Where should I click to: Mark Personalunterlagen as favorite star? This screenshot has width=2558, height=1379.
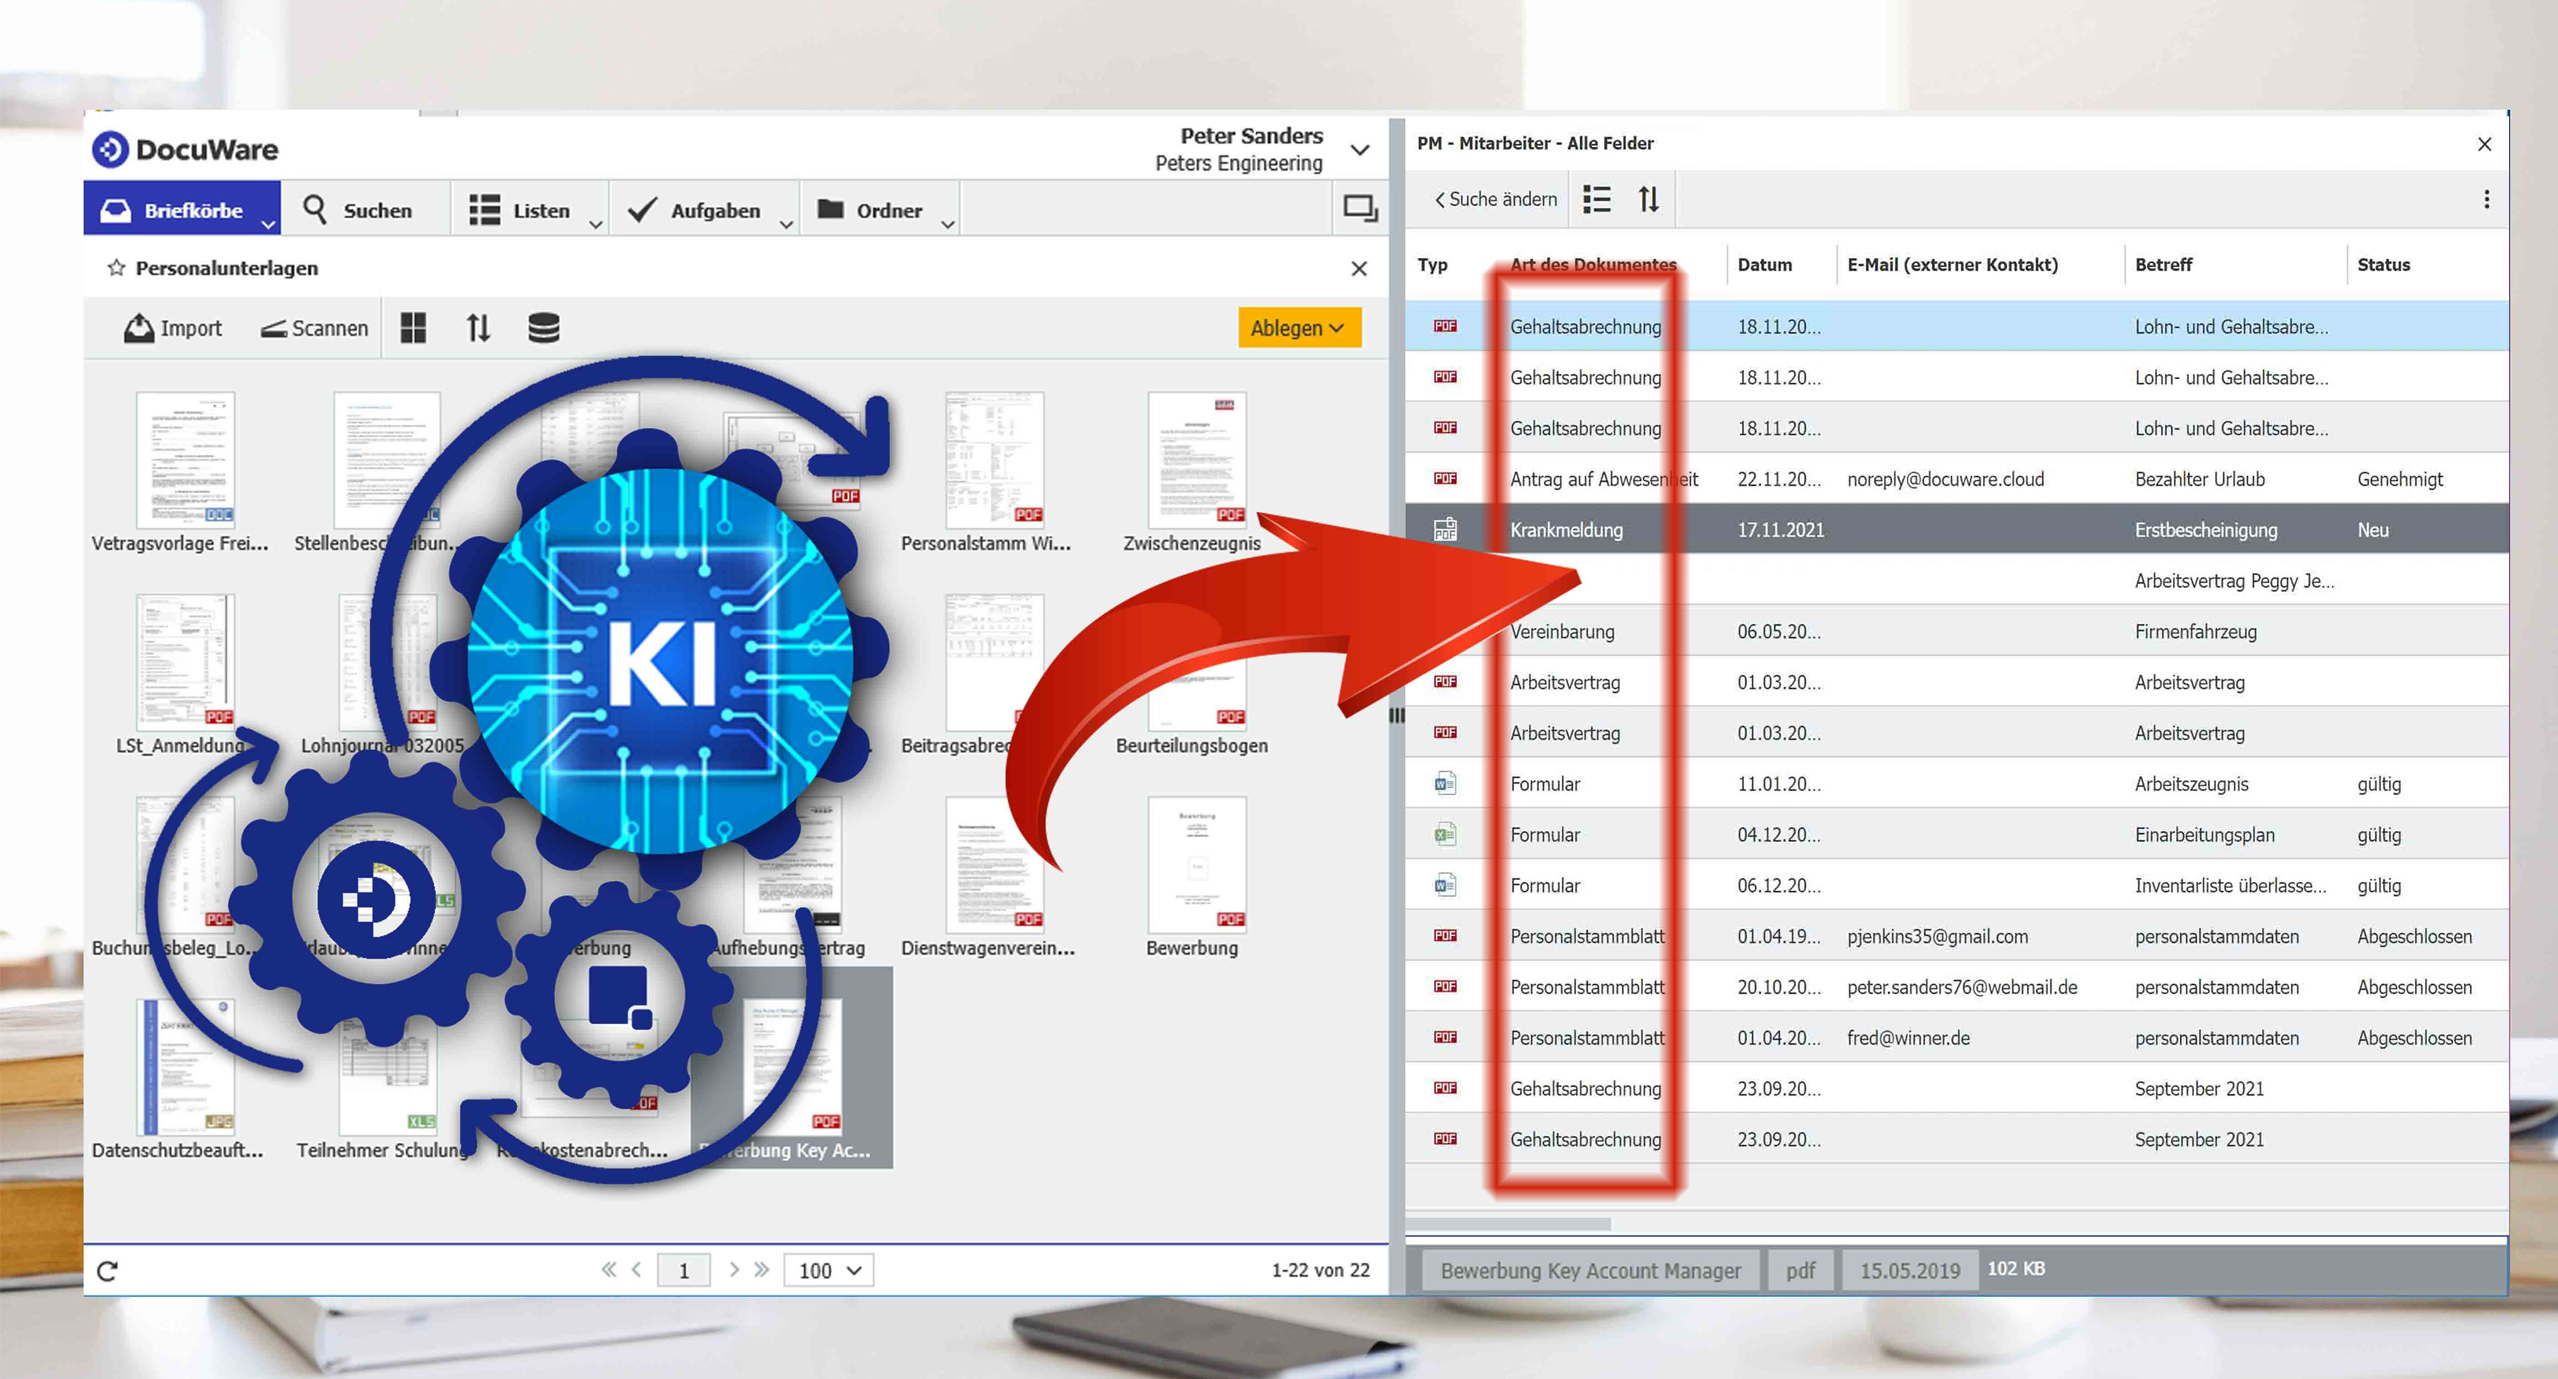pos(116,267)
